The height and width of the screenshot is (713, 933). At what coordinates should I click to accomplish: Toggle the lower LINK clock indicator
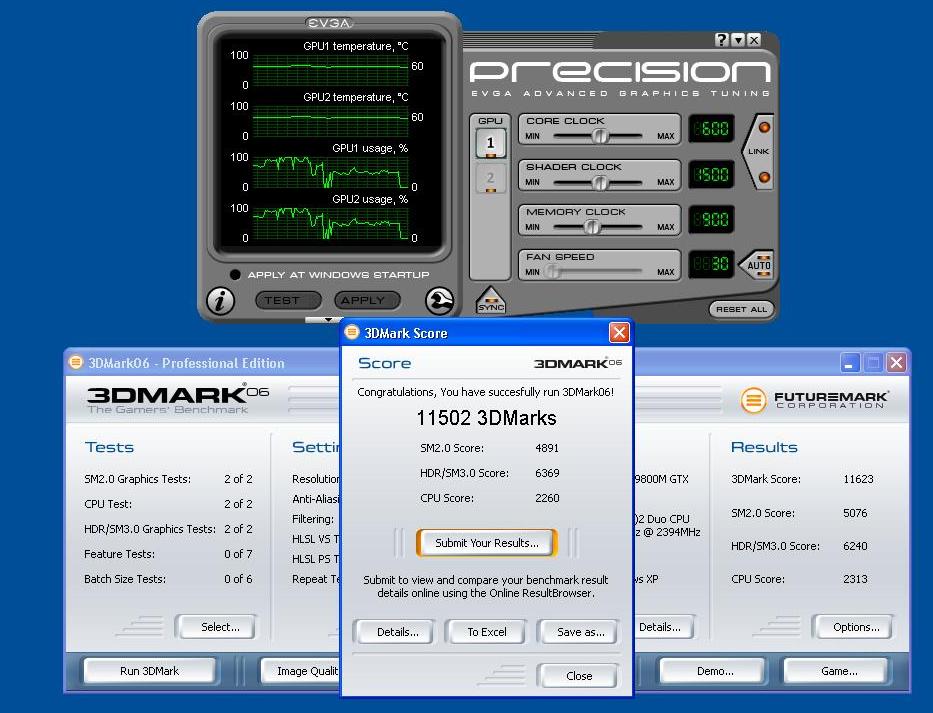[765, 177]
